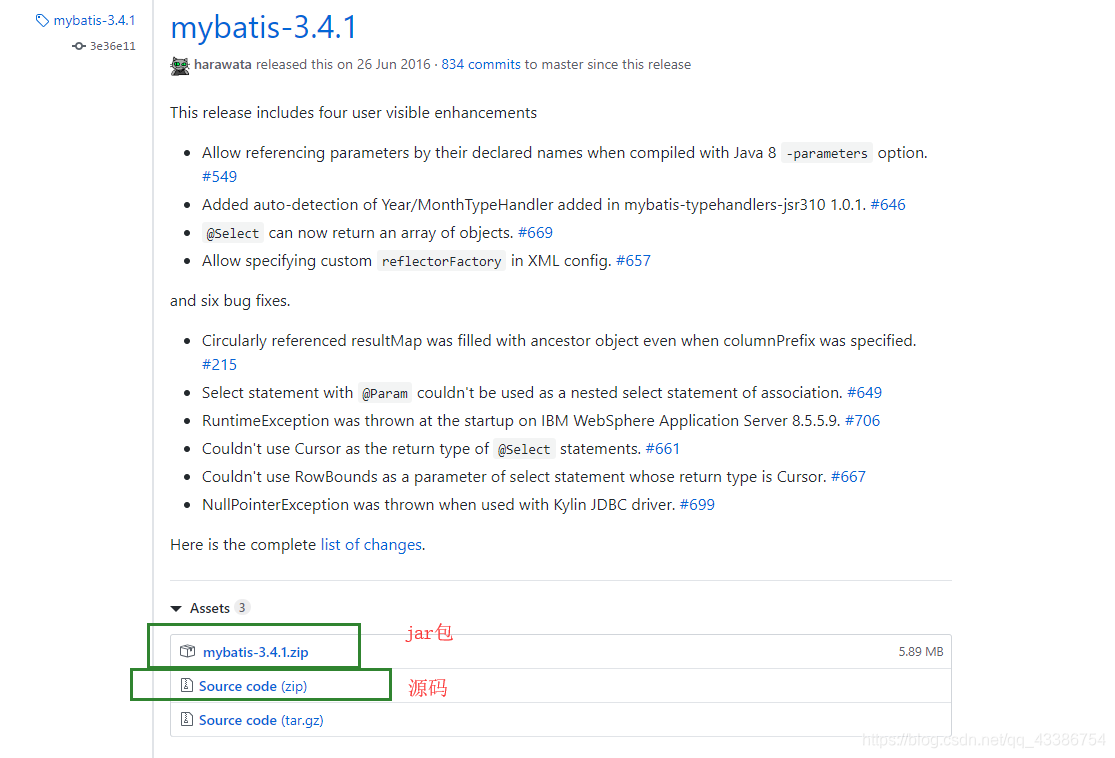Visit harawata's profile link

pos(223,65)
